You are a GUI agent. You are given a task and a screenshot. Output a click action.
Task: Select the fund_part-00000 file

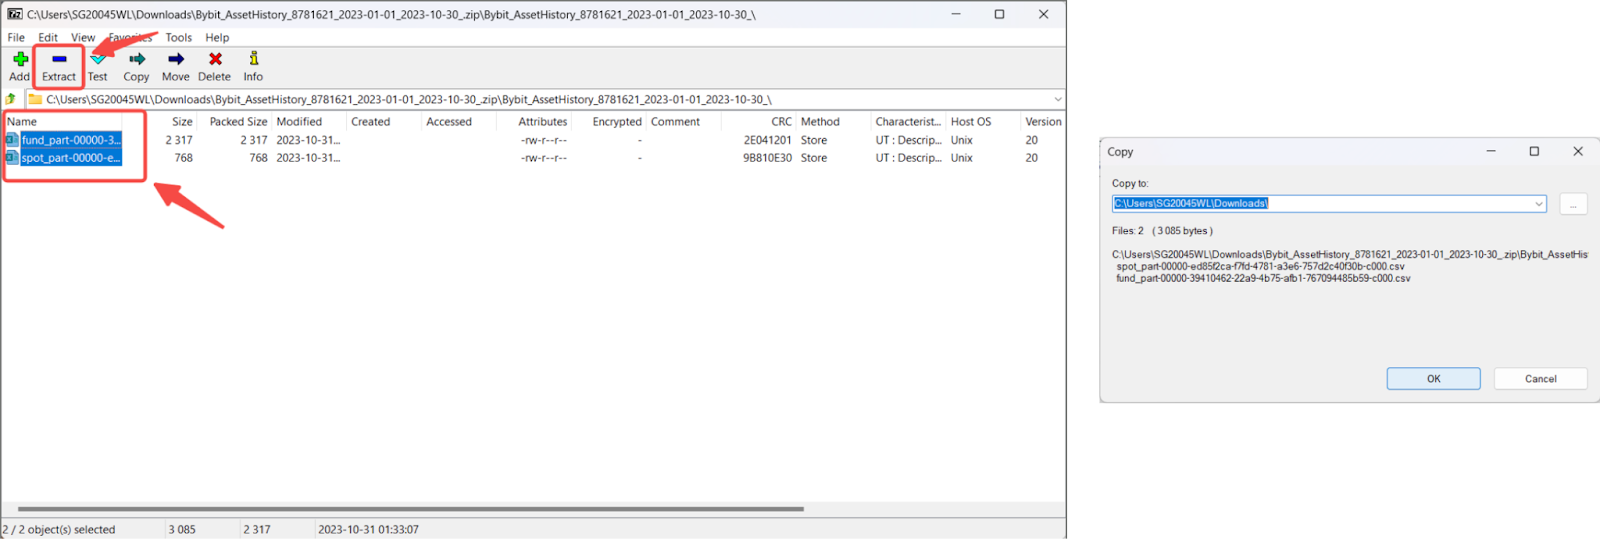pyautogui.click(x=70, y=140)
